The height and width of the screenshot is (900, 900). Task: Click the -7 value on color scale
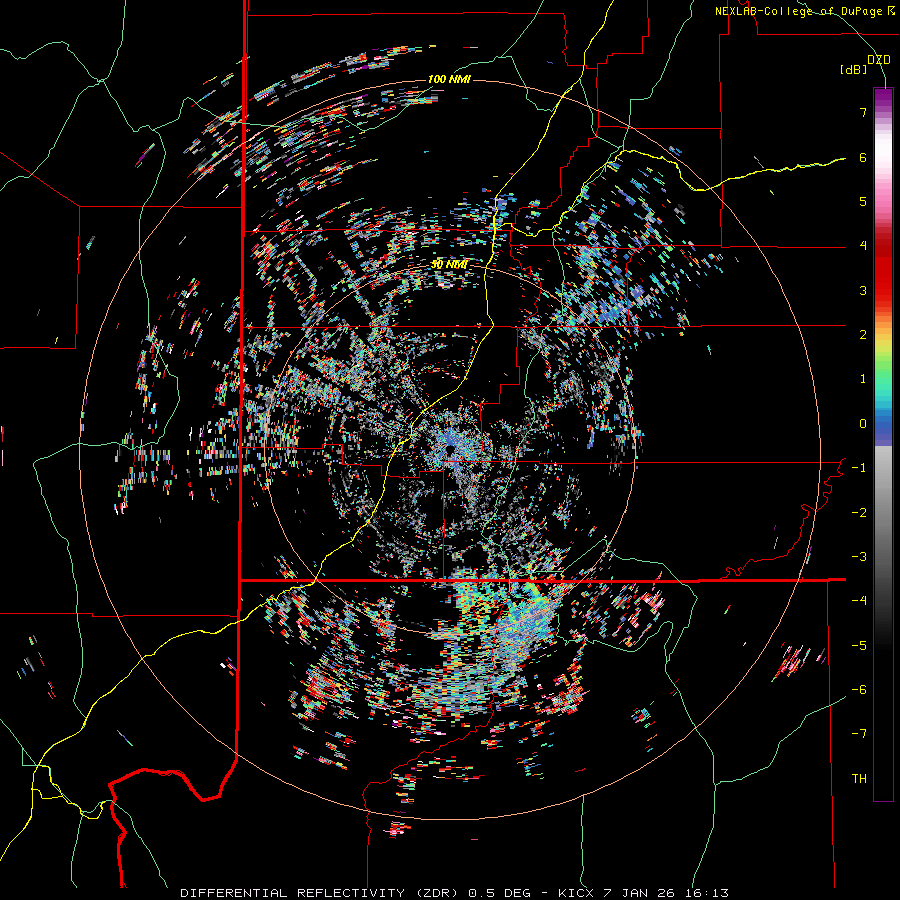coord(859,734)
